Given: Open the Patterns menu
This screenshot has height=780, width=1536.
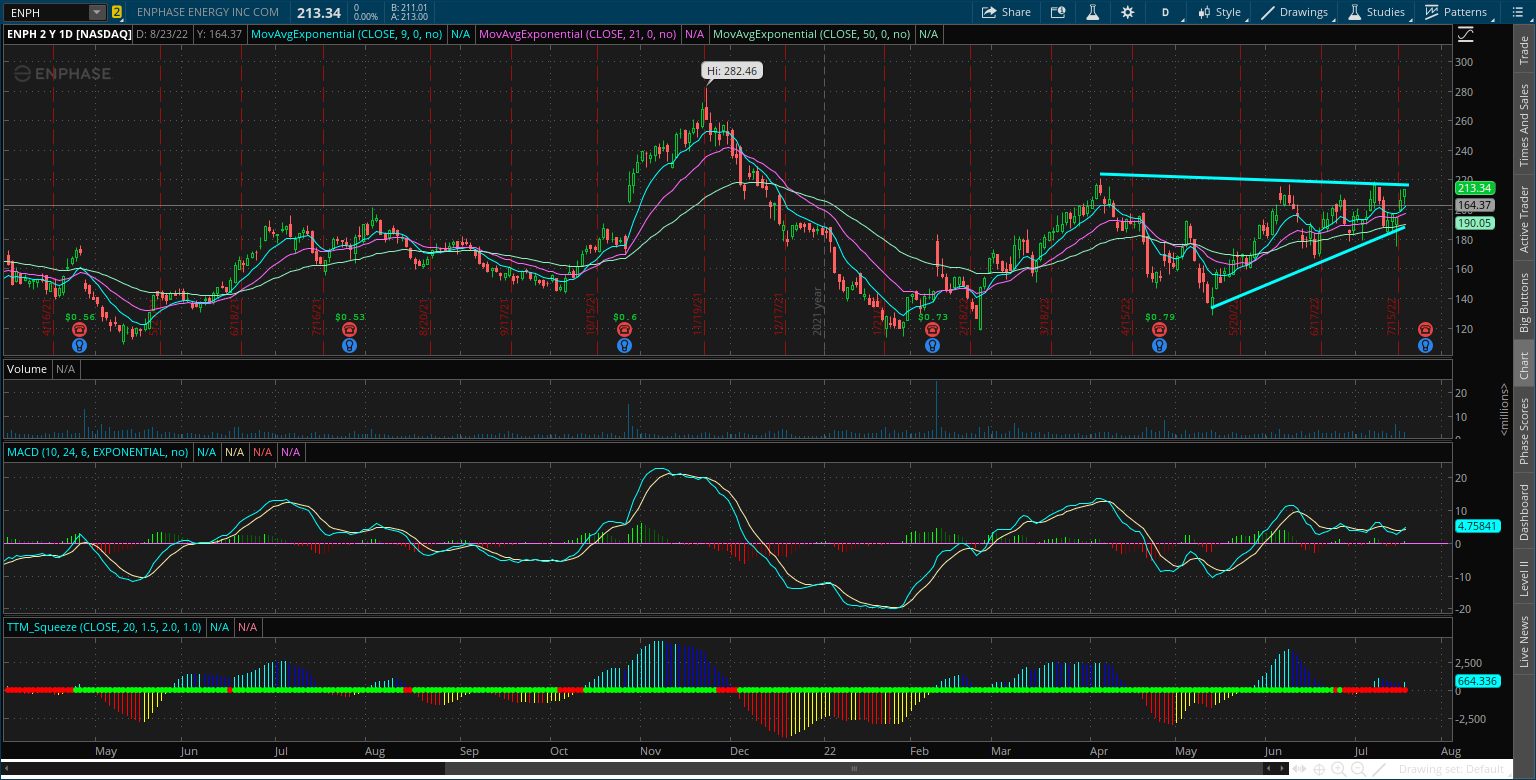Looking at the screenshot, I should pyautogui.click(x=1456, y=12).
